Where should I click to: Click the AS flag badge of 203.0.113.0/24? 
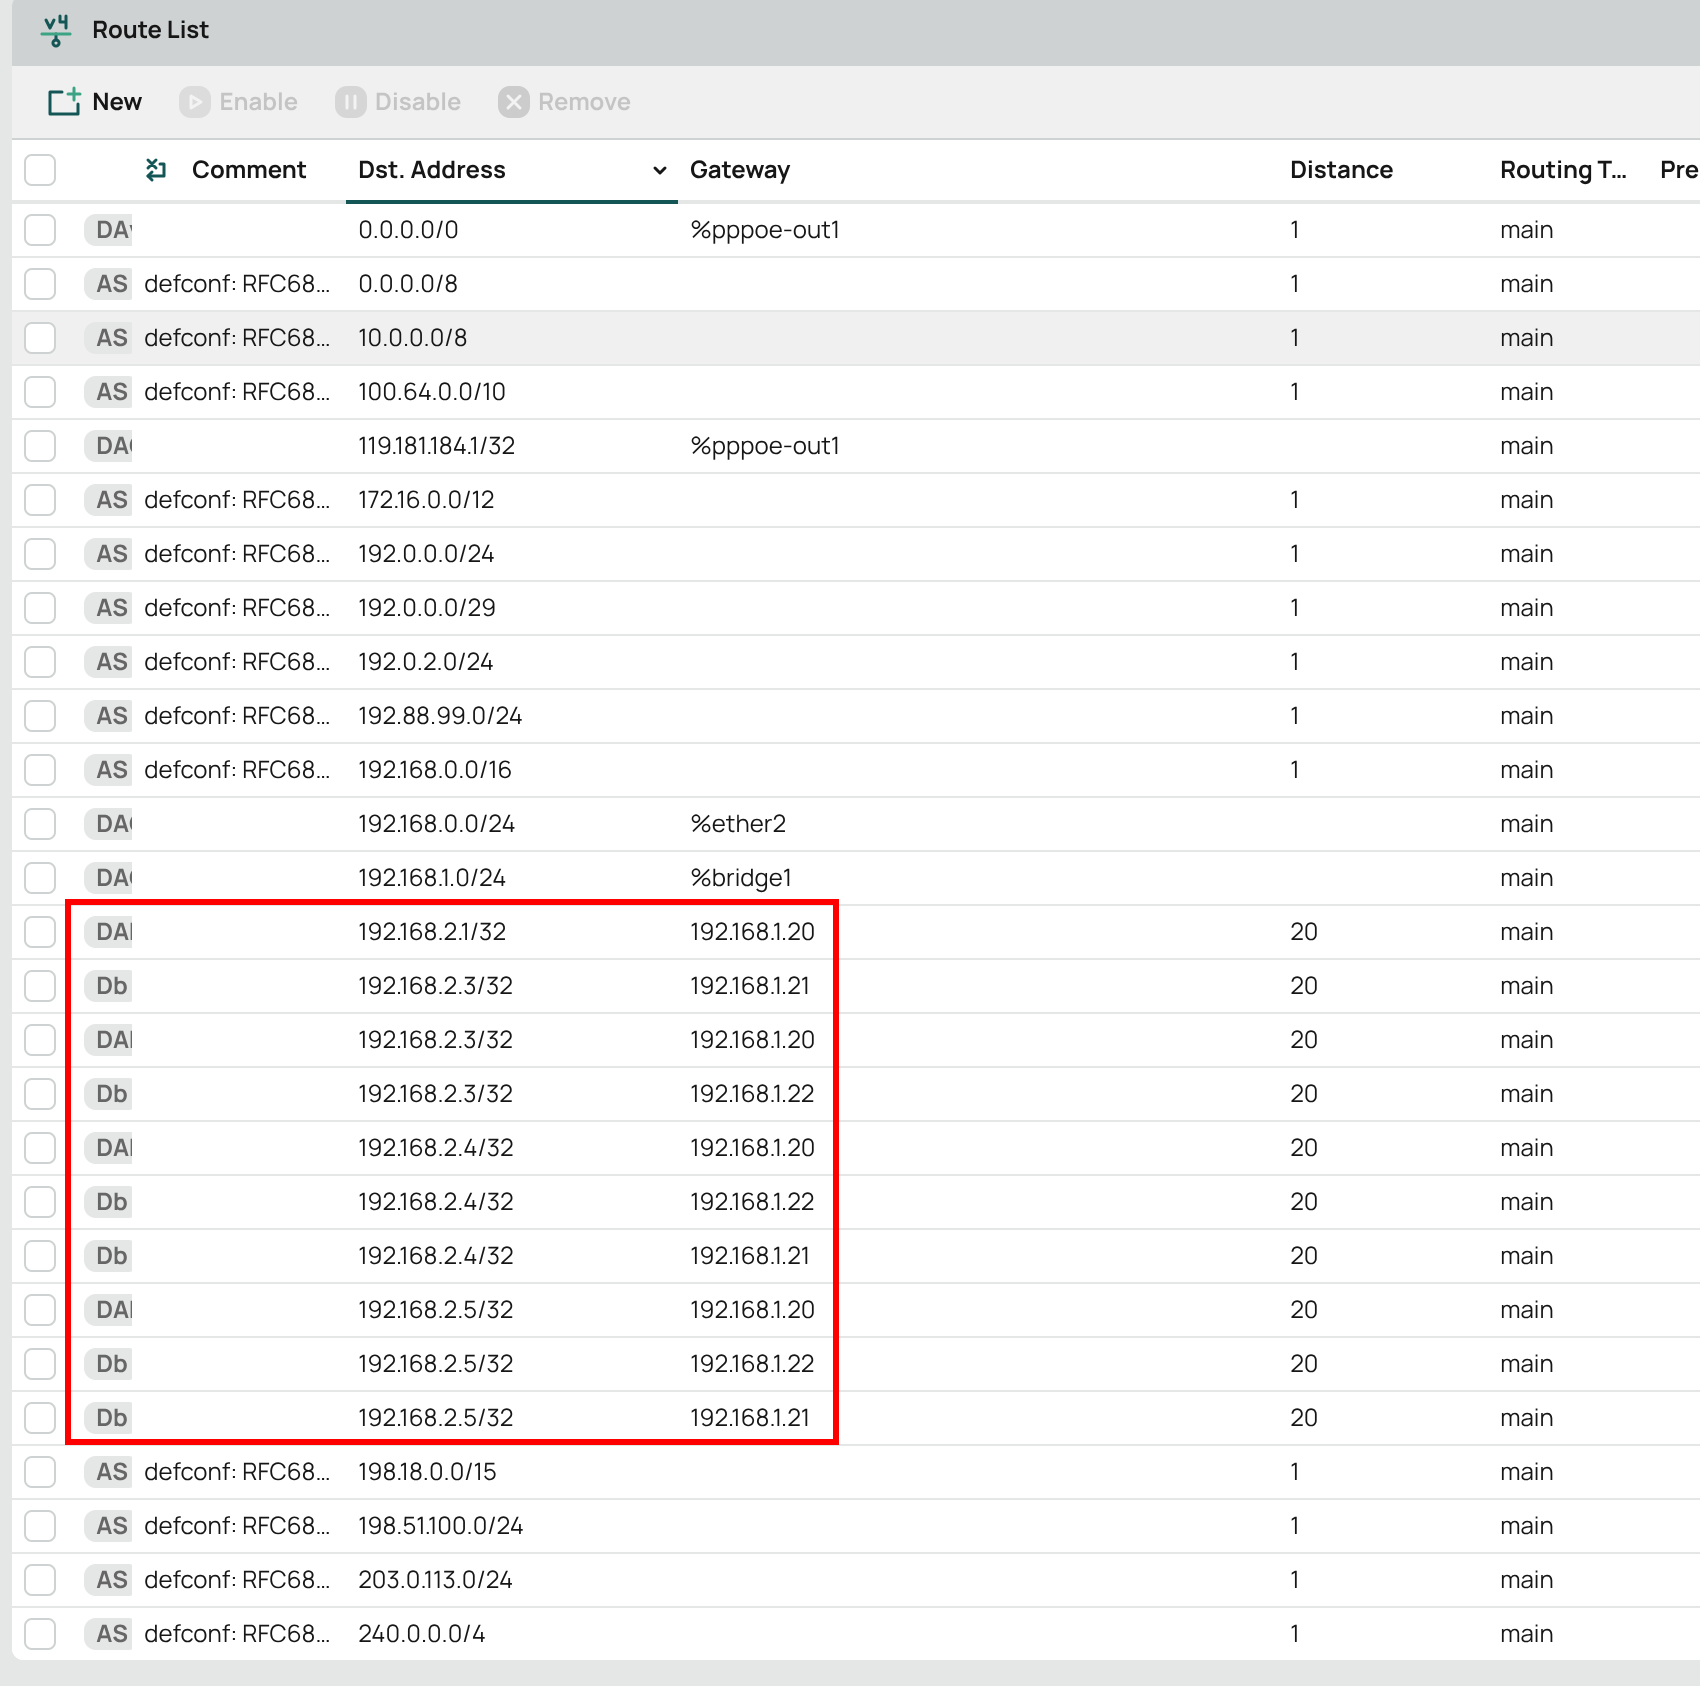[109, 1580]
